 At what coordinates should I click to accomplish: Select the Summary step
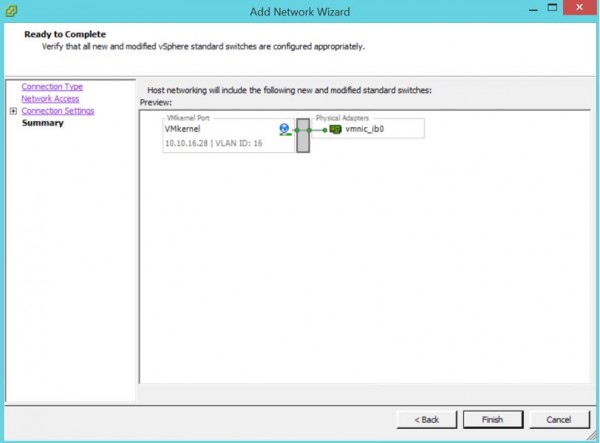coord(43,123)
